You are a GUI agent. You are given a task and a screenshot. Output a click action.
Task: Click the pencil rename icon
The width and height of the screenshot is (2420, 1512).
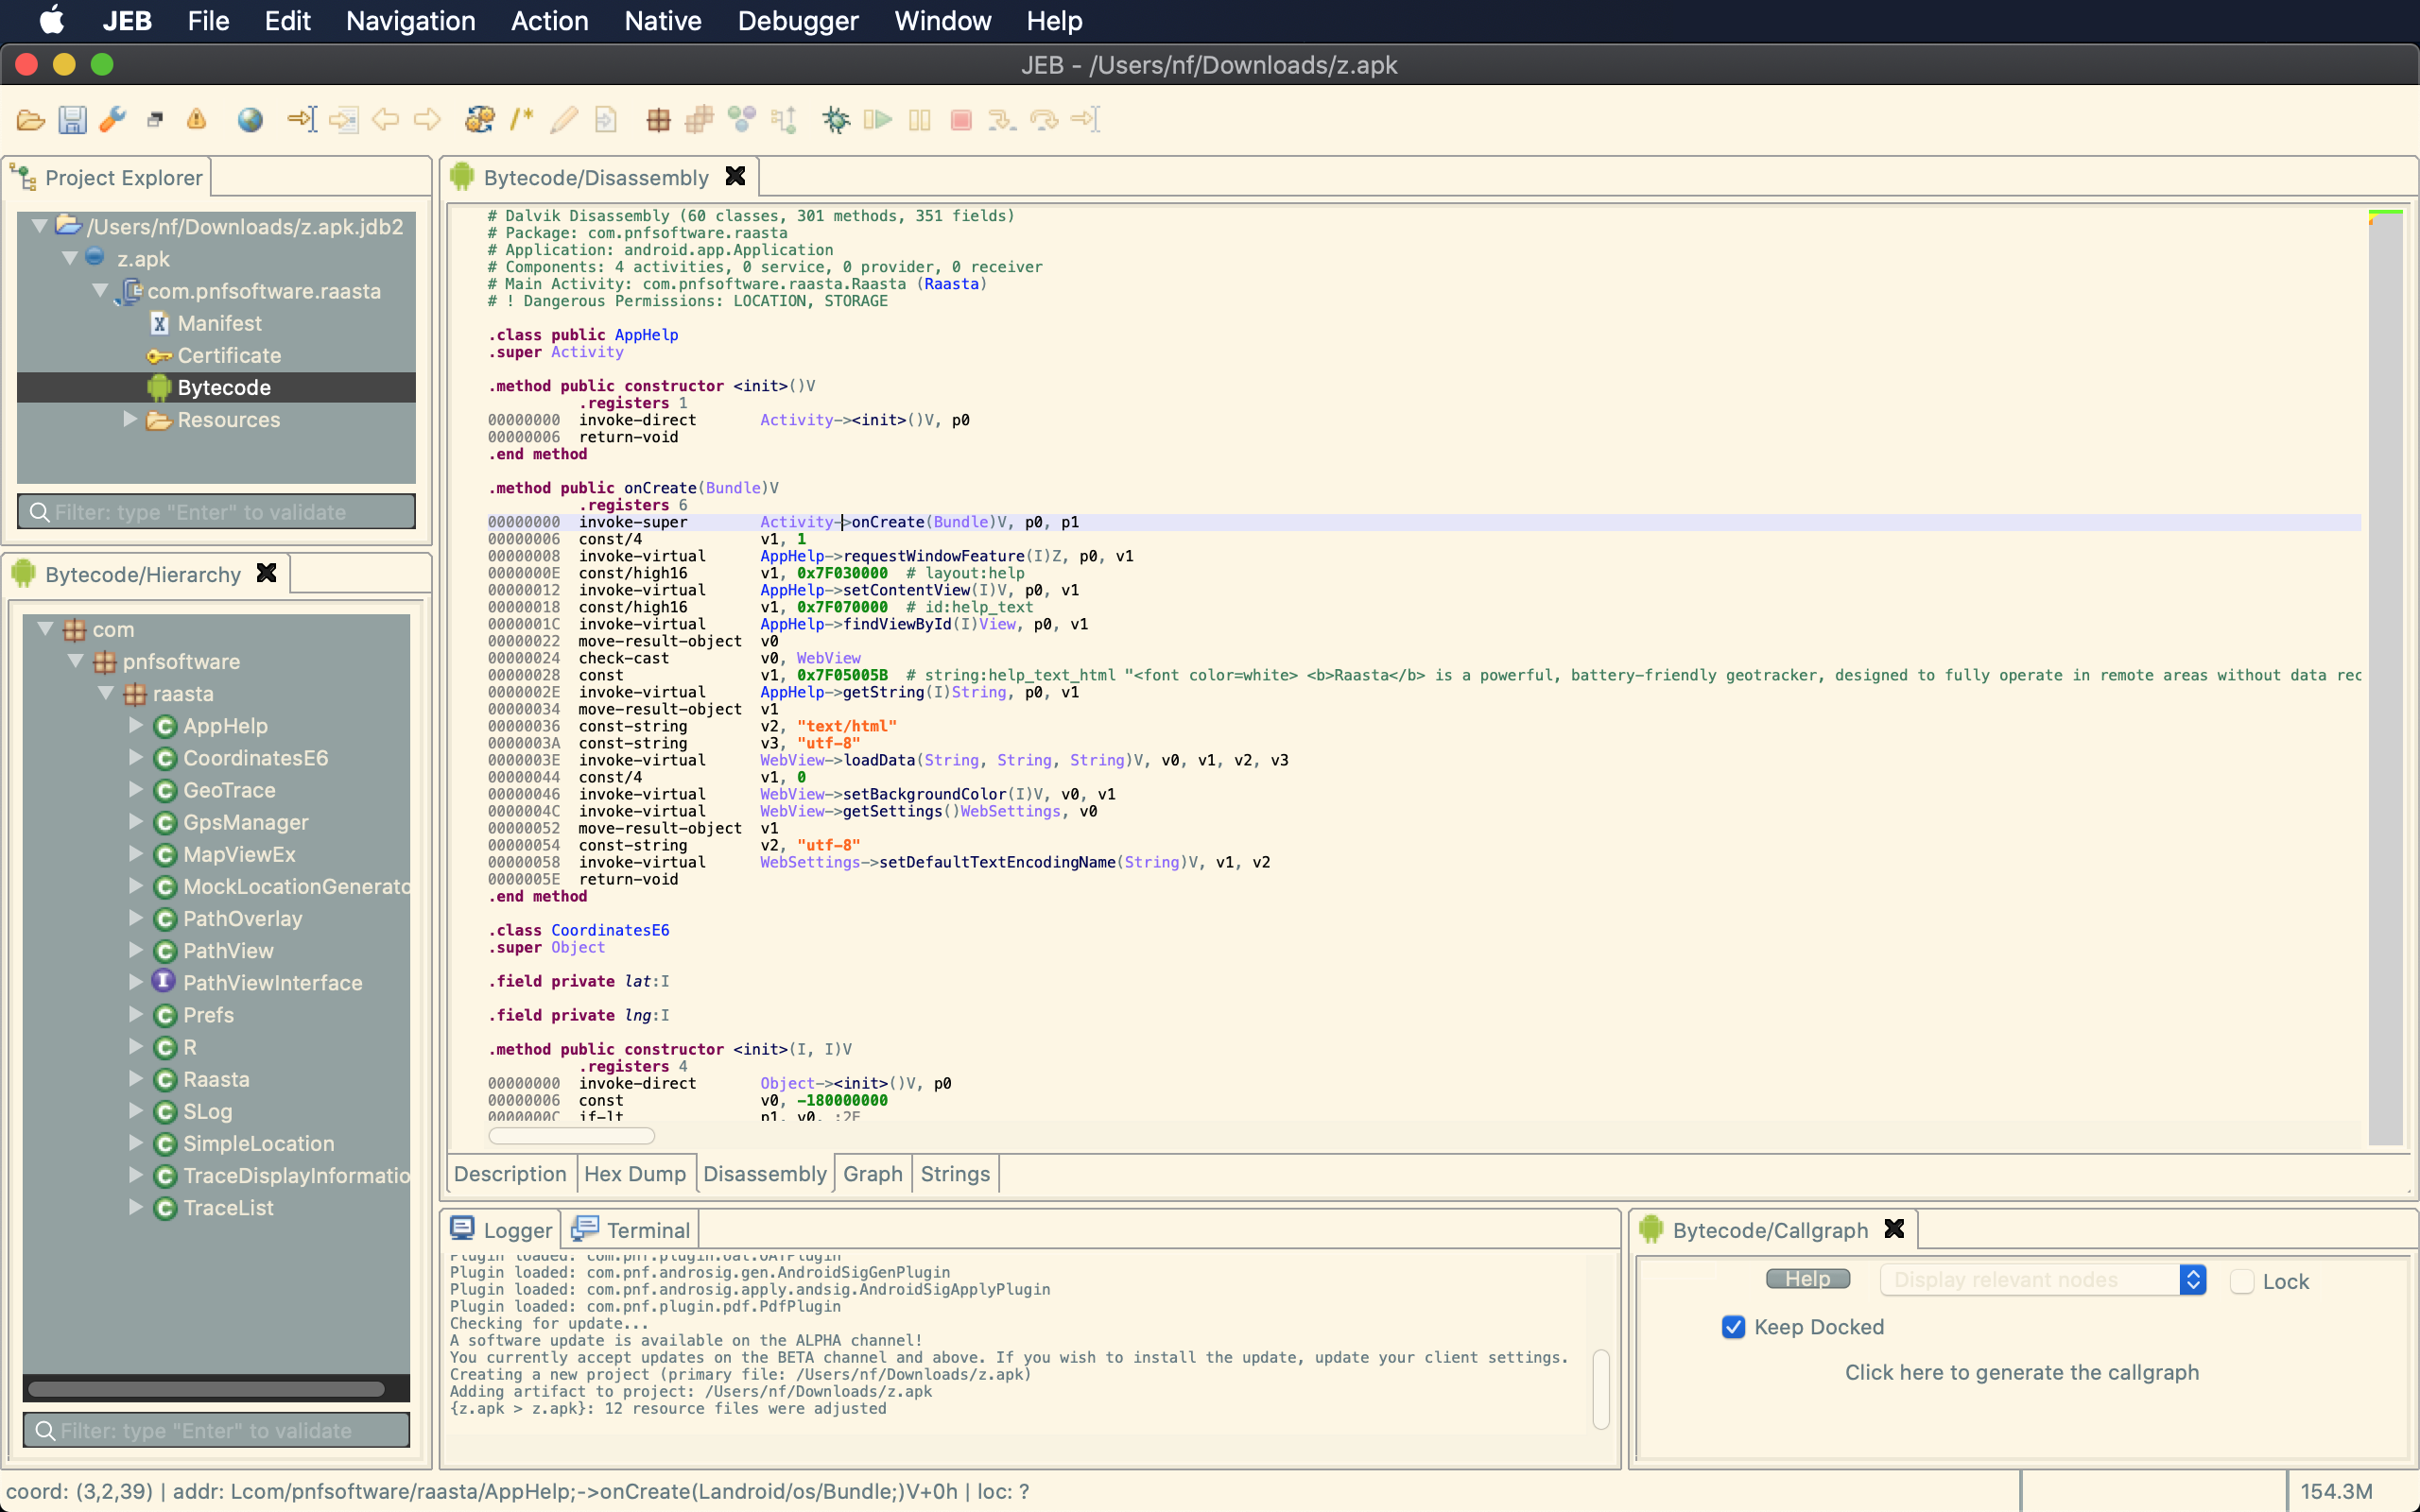coord(564,120)
